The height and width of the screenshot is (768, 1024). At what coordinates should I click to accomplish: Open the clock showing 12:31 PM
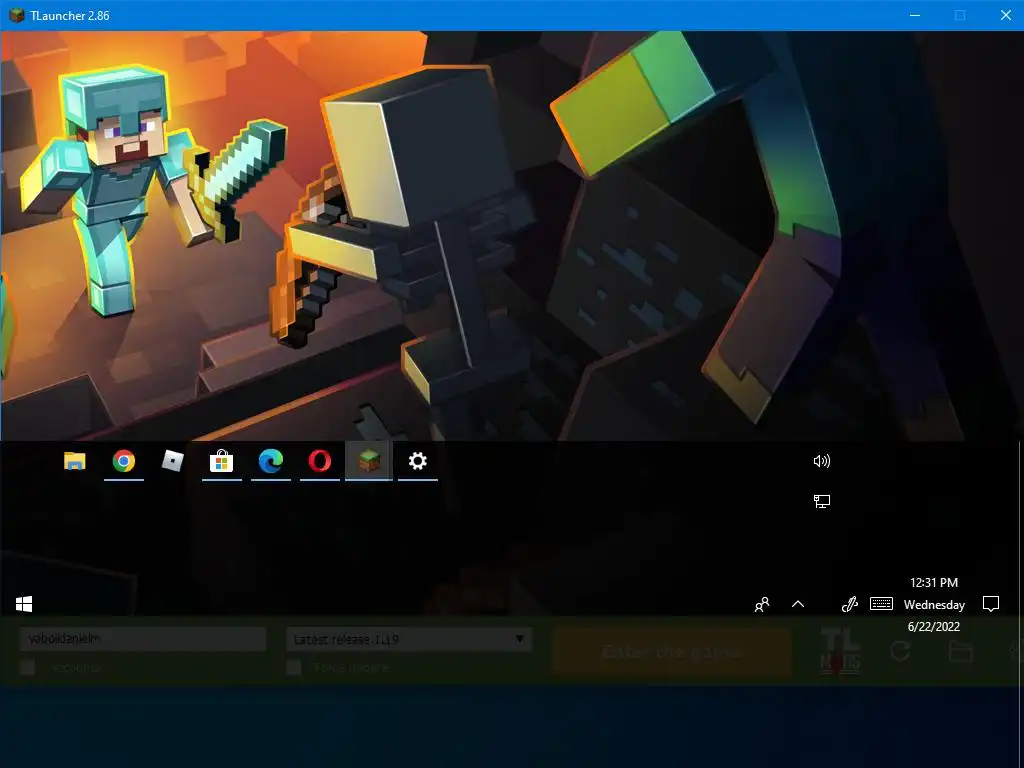934,604
